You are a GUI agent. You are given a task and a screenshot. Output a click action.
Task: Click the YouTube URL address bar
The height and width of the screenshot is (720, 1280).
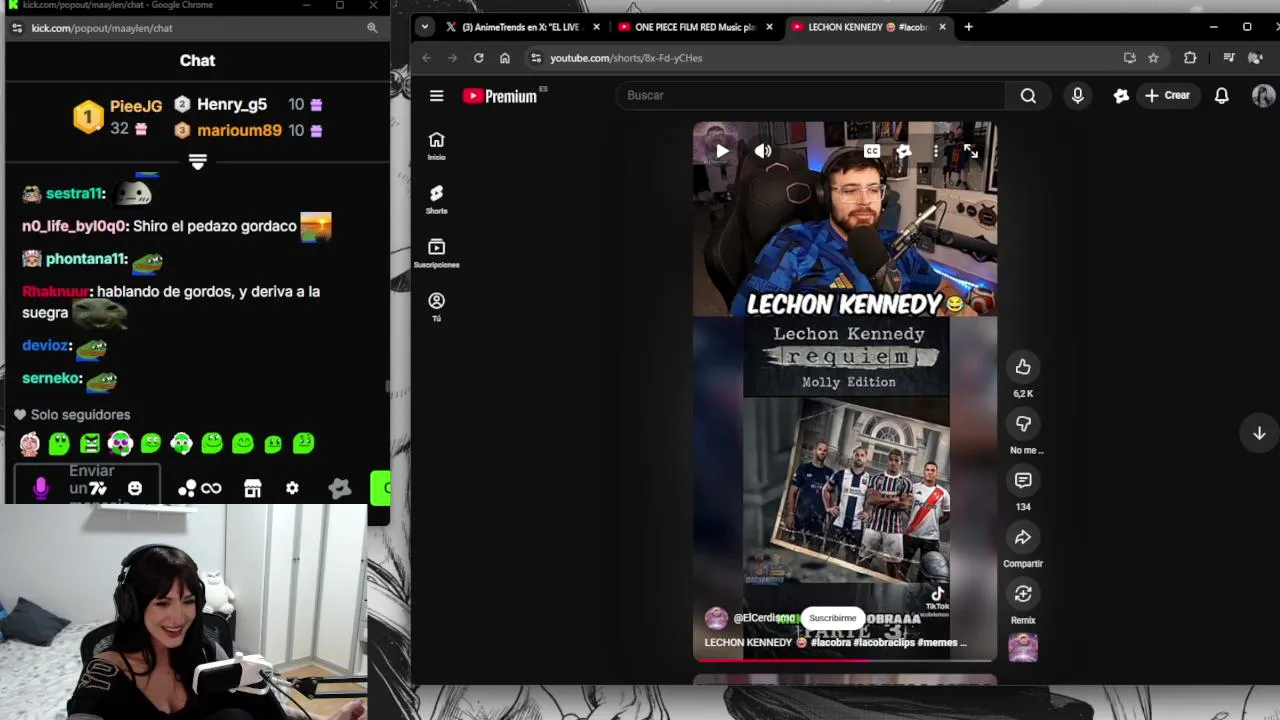[x=830, y=58]
